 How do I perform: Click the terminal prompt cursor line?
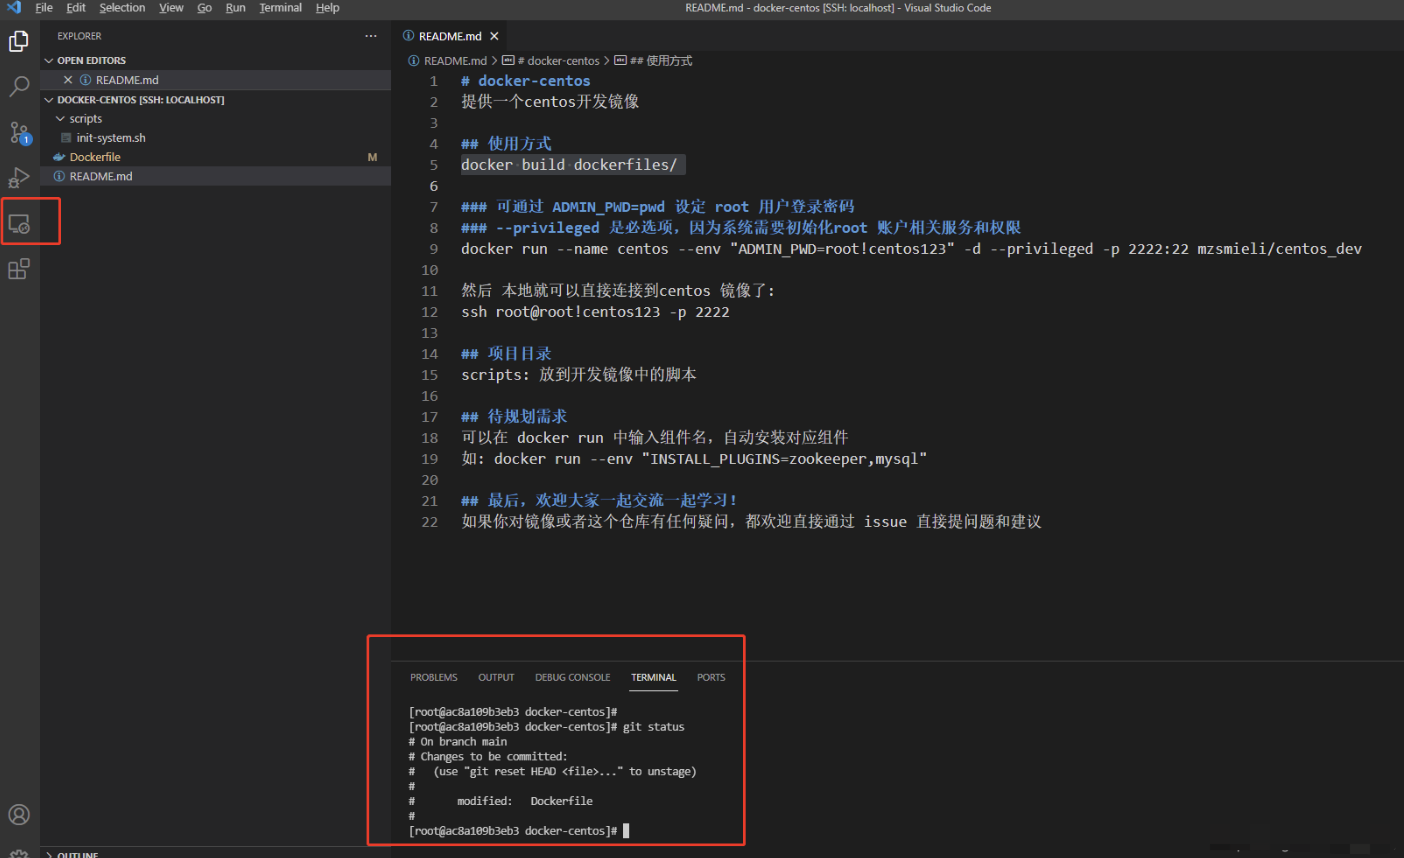pyautogui.click(x=519, y=831)
